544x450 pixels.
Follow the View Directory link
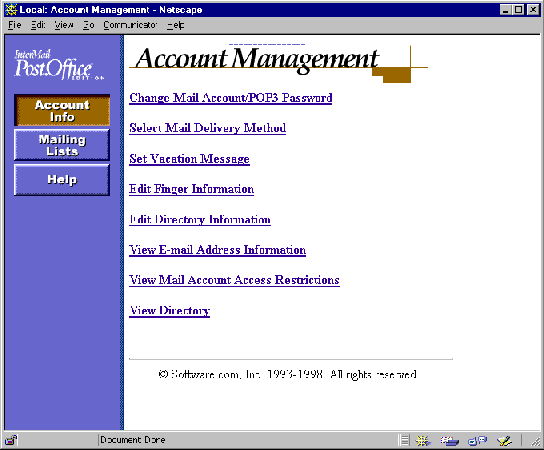tap(170, 311)
